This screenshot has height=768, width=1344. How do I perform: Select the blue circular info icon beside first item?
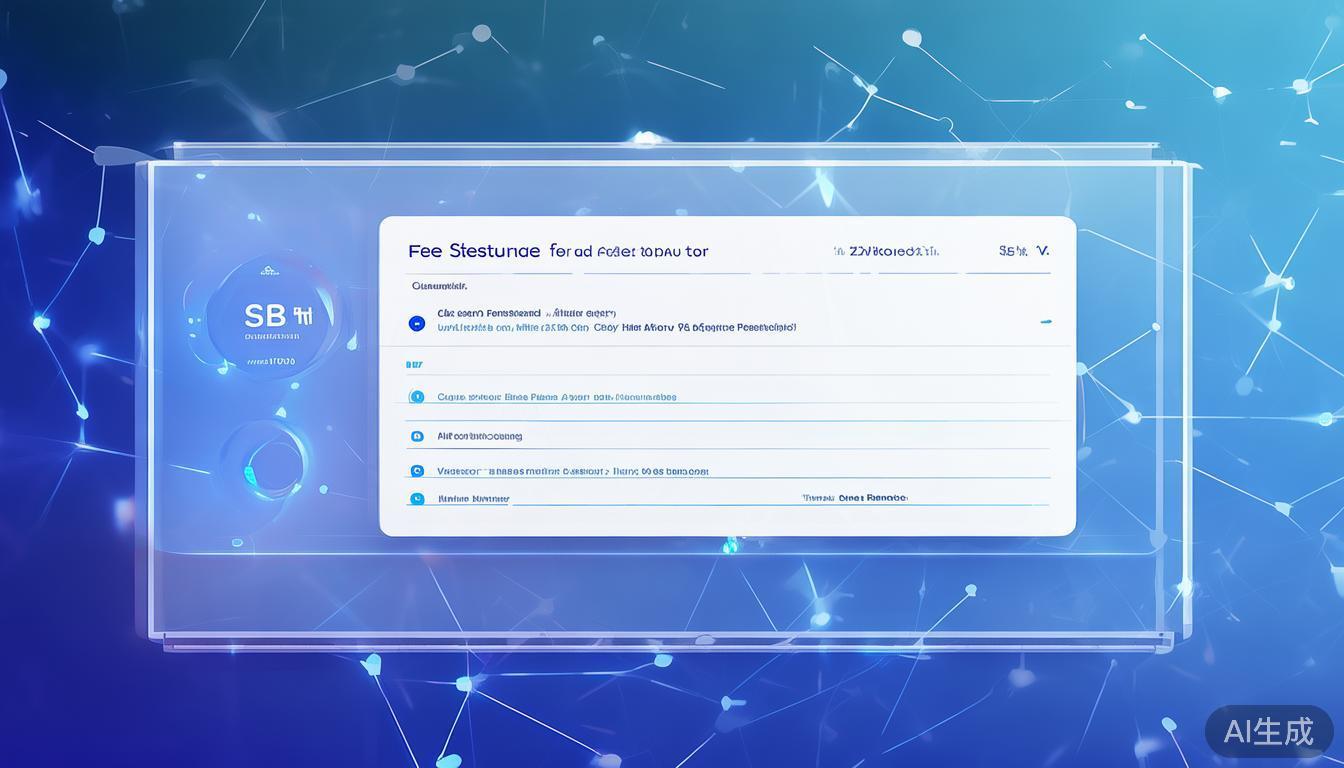tap(417, 322)
